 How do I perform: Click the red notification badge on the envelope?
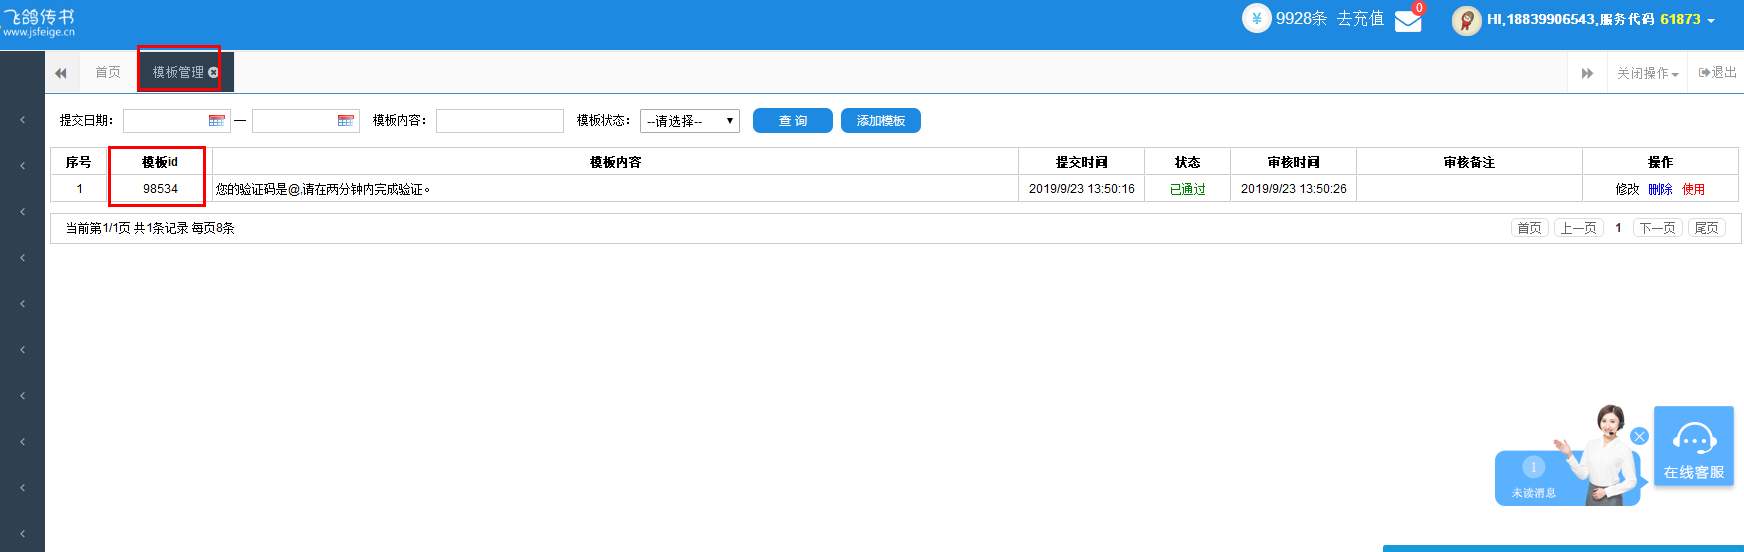1419,8
